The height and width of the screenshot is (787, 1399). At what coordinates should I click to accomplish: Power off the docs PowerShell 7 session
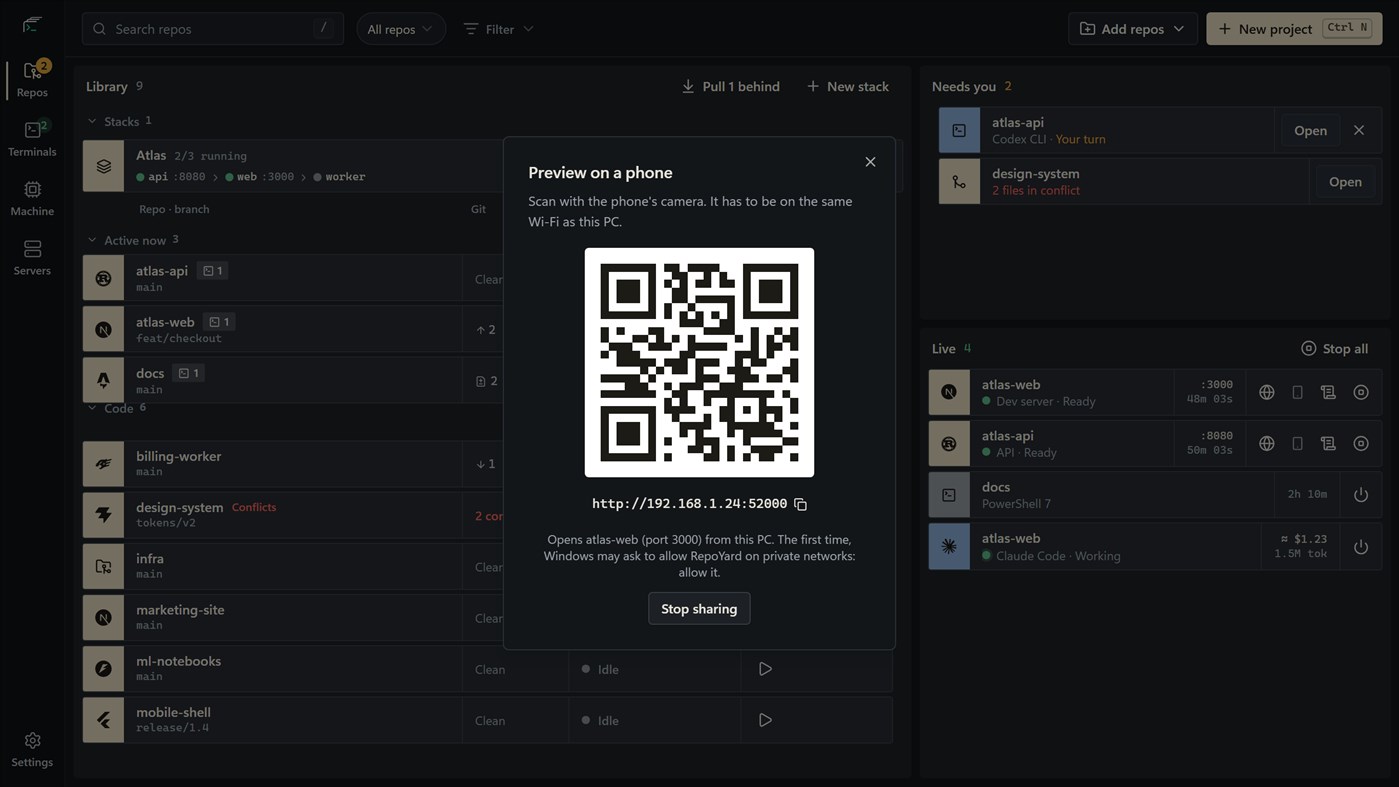pos(1361,495)
